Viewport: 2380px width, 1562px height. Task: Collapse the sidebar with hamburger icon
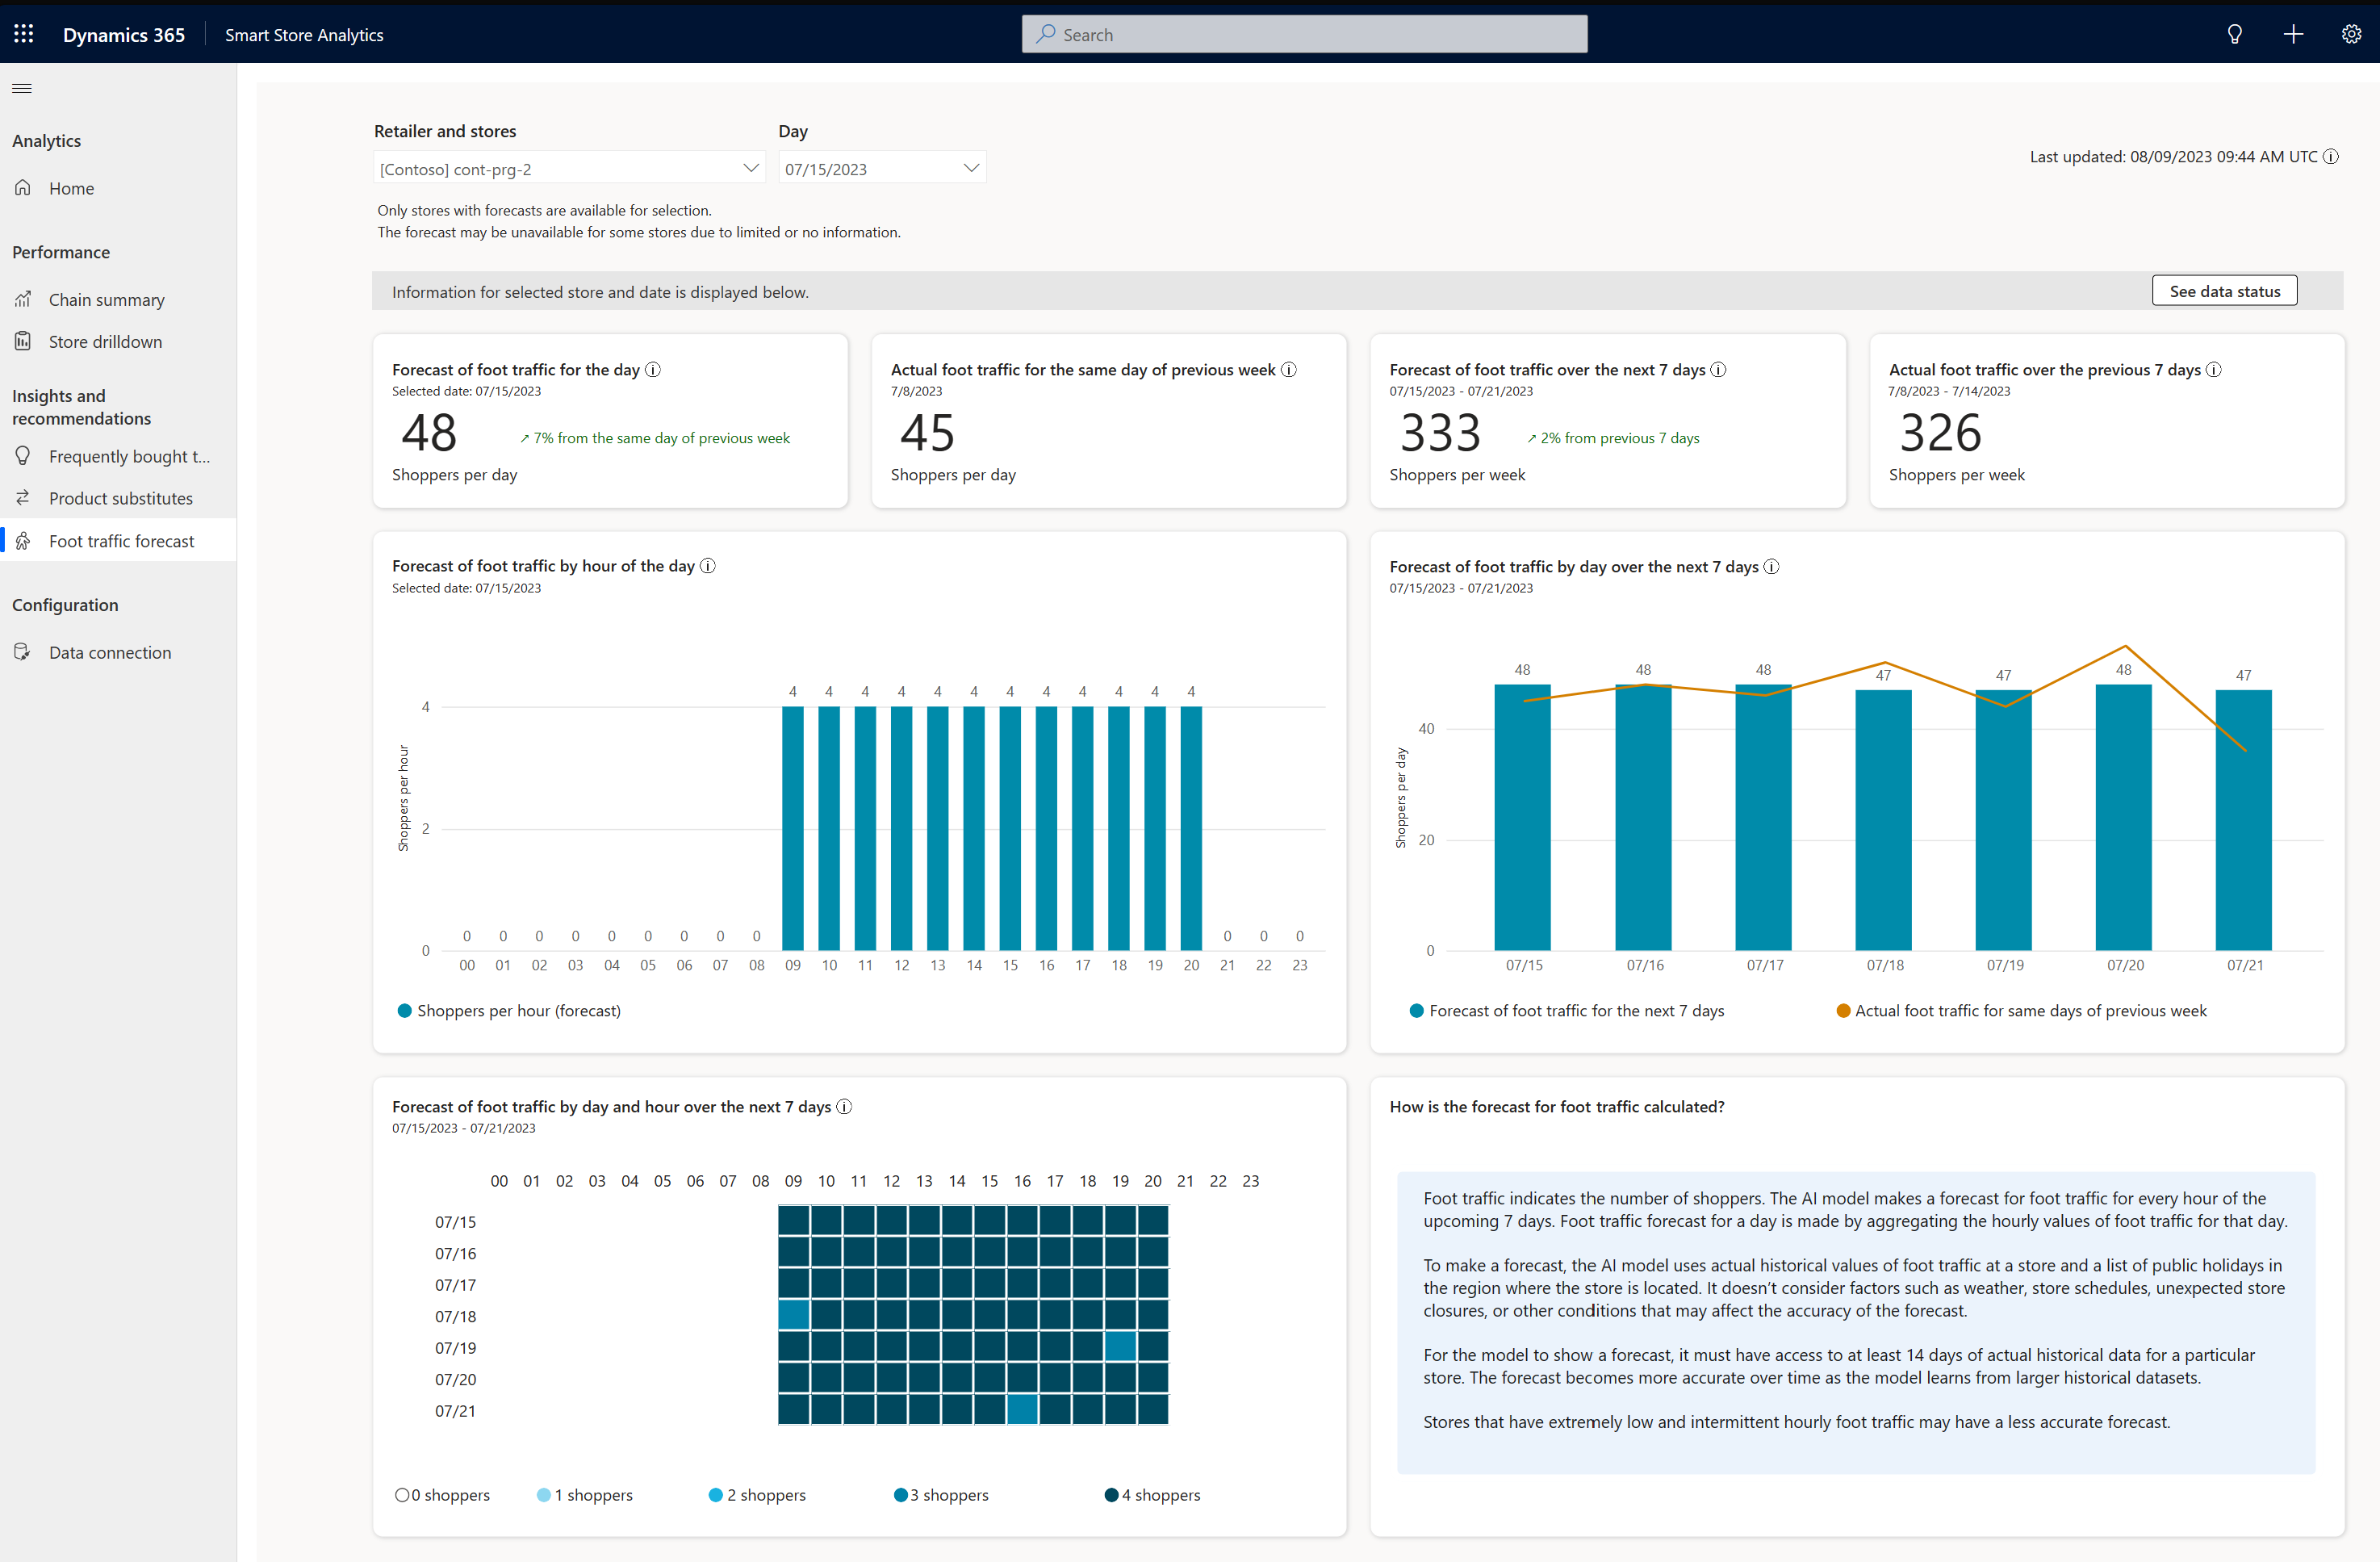[x=22, y=88]
